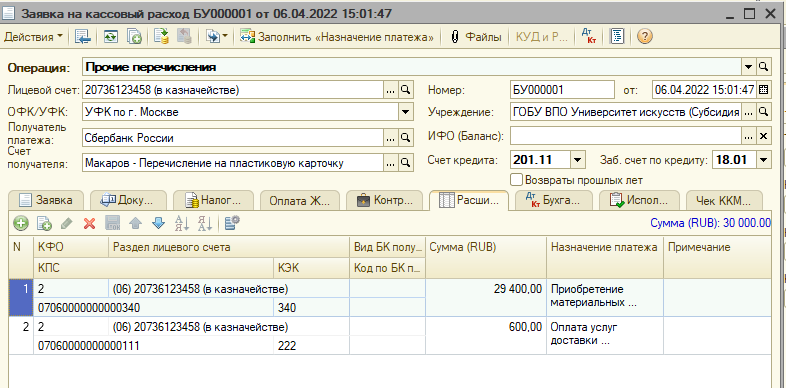The image size is (786, 388).
Task: Select the 29 400,00 amount cell
Action: pyautogui.click(x=486, y=298)
